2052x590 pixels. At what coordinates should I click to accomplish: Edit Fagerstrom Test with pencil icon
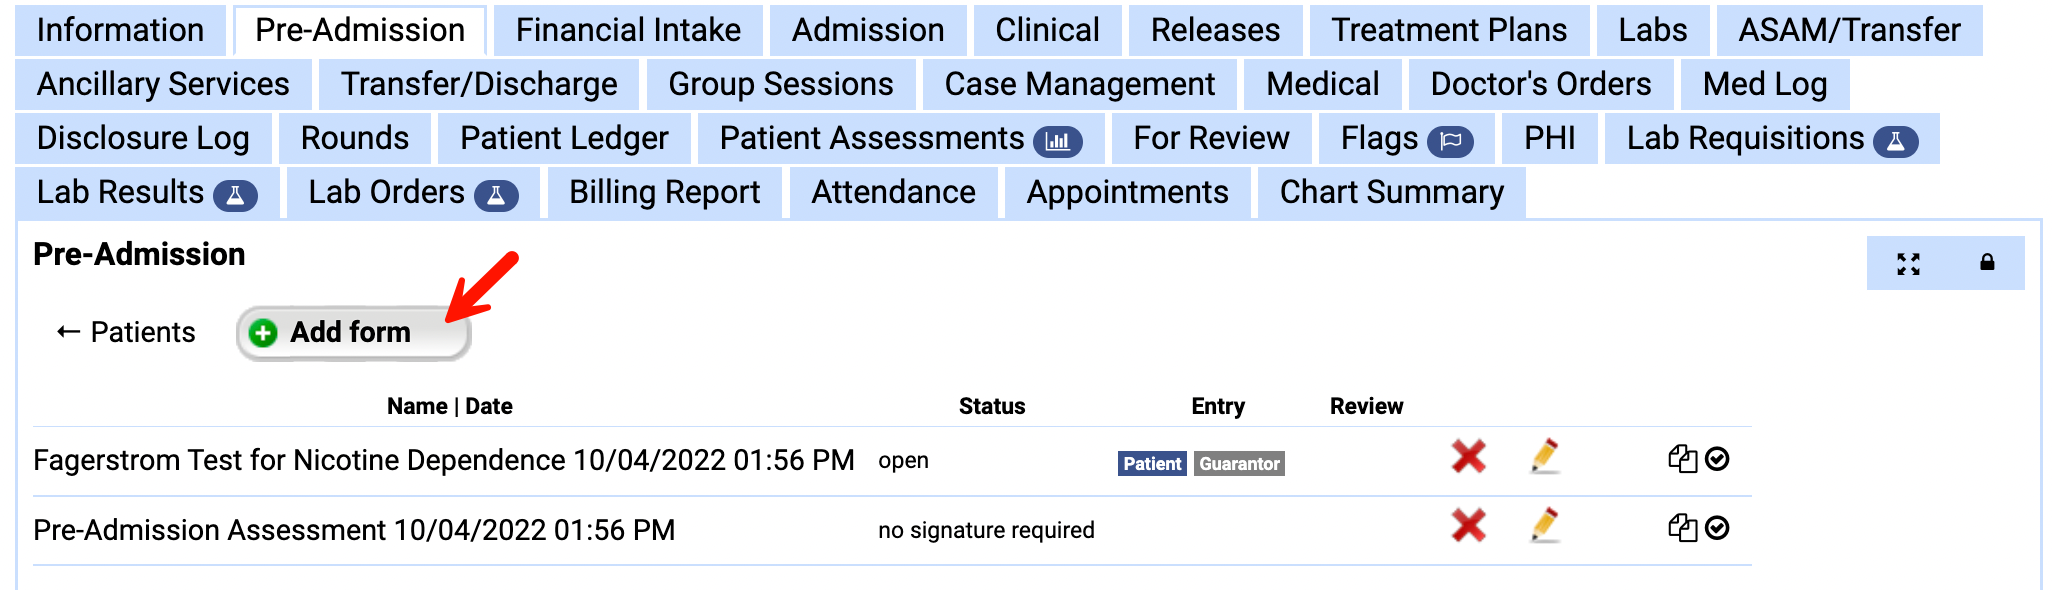[x=1545, y=456]
